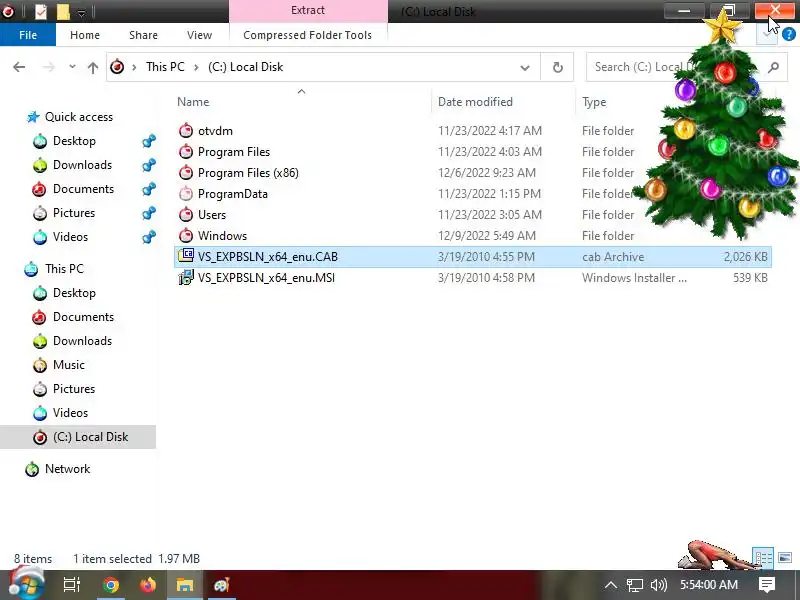Expand the ribbon with the chevron
The width and height of the screenshot is (800, 600).
point(766,34)
